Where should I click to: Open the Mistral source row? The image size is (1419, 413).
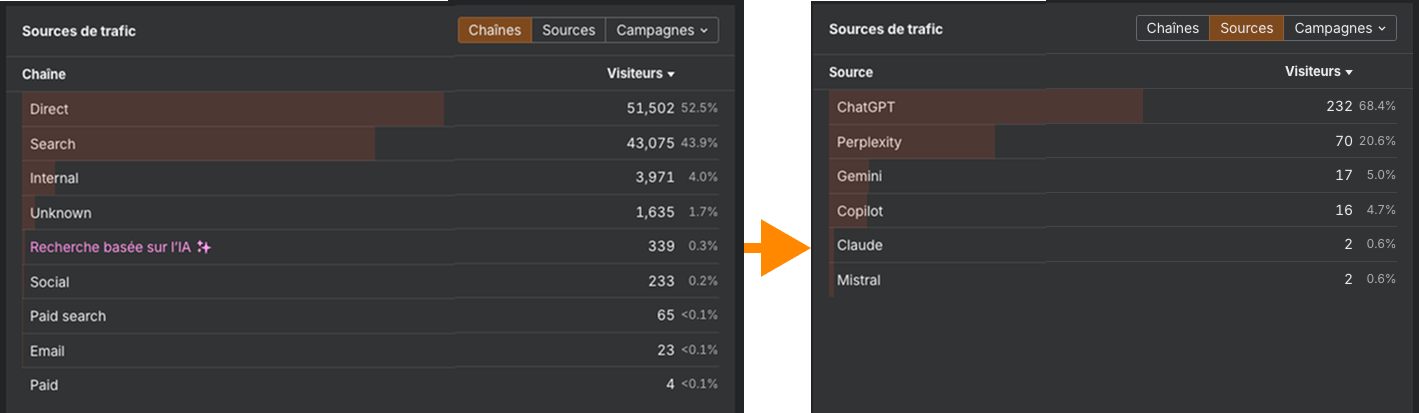(x=1113, y=280)
